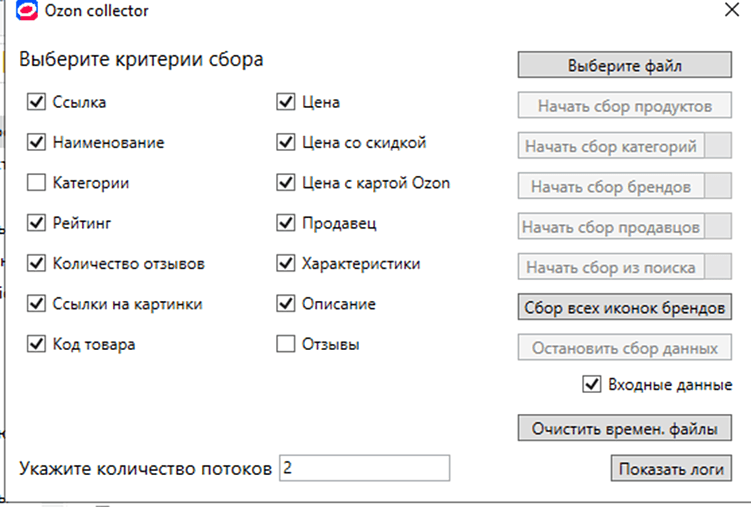Viewport: 751px width, 507px height.
Task: Toggle the Характеристики checkbox
Action: 285,264
